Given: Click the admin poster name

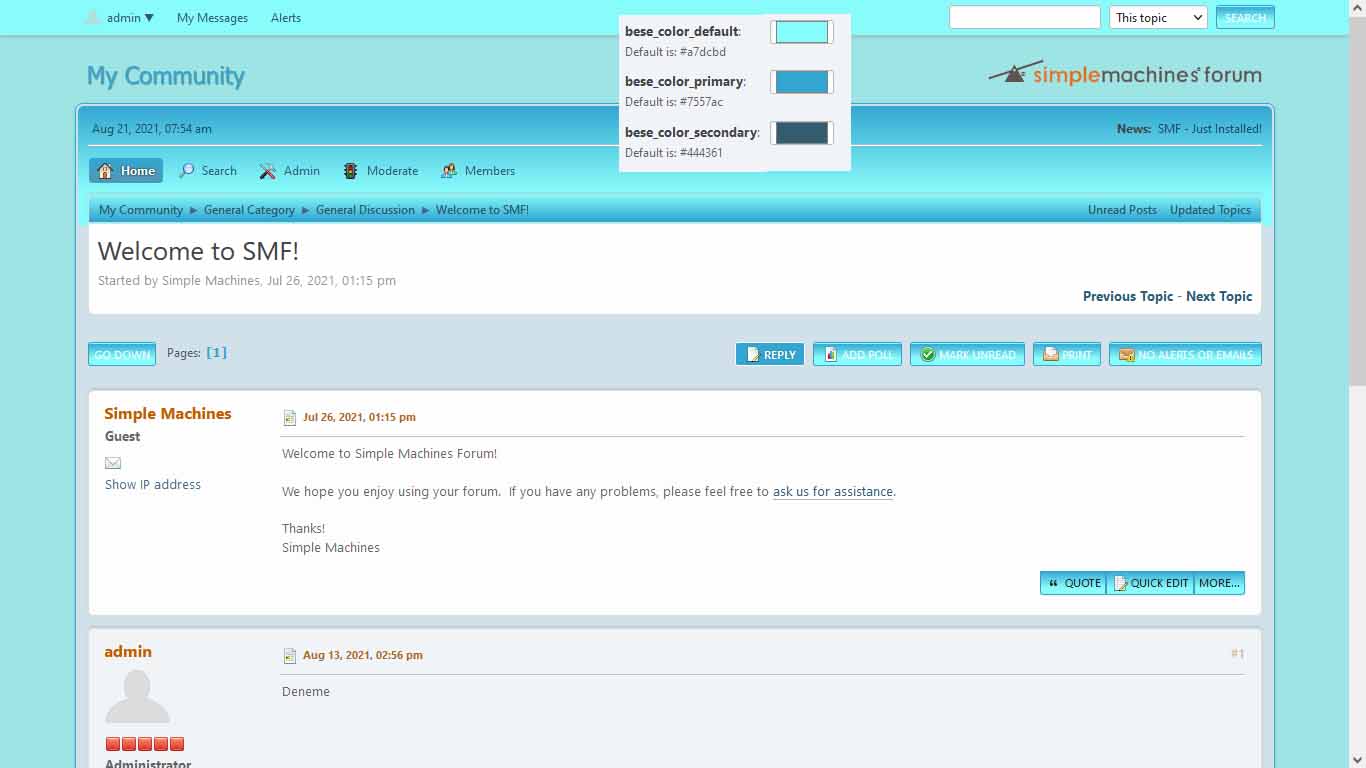Looking at the screenshot, I should pyautogui.click(x=128, y=652).
